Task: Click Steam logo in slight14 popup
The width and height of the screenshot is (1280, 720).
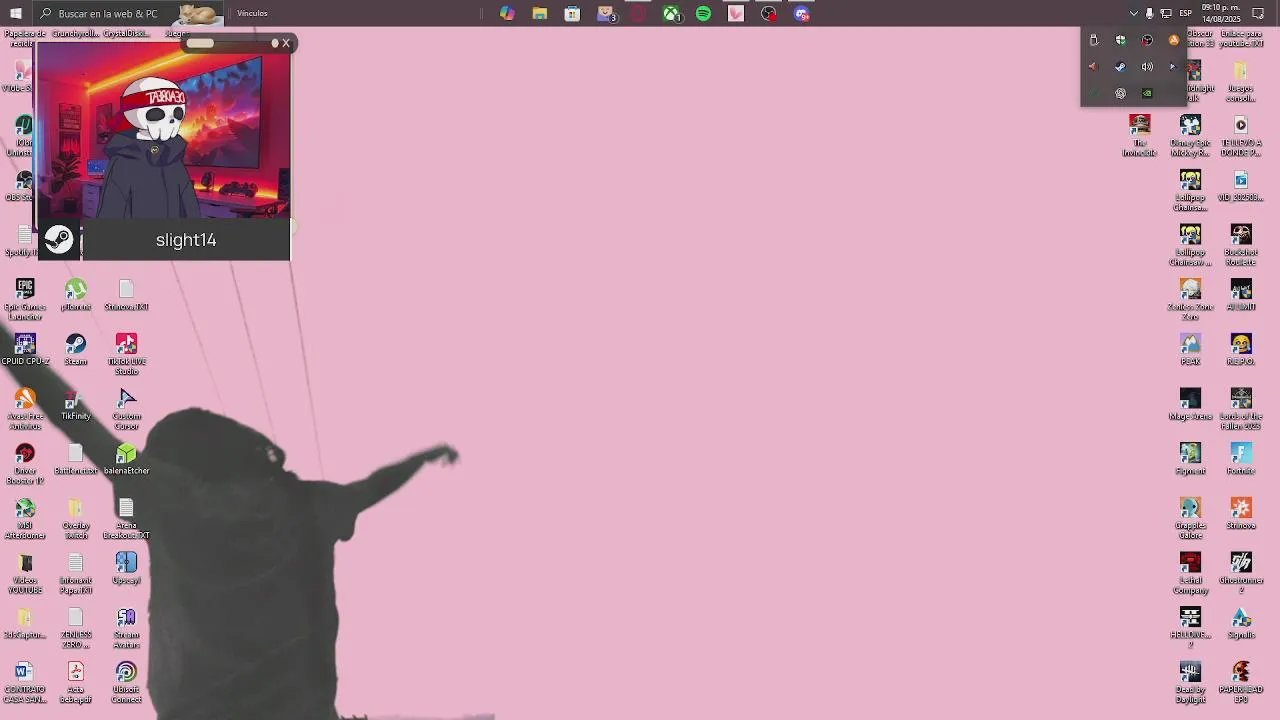Action: point(58,240)
